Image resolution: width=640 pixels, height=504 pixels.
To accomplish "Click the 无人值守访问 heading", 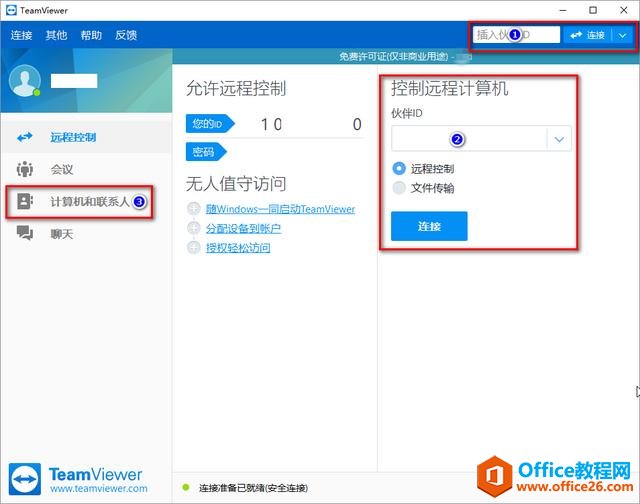I will [236, 184].
